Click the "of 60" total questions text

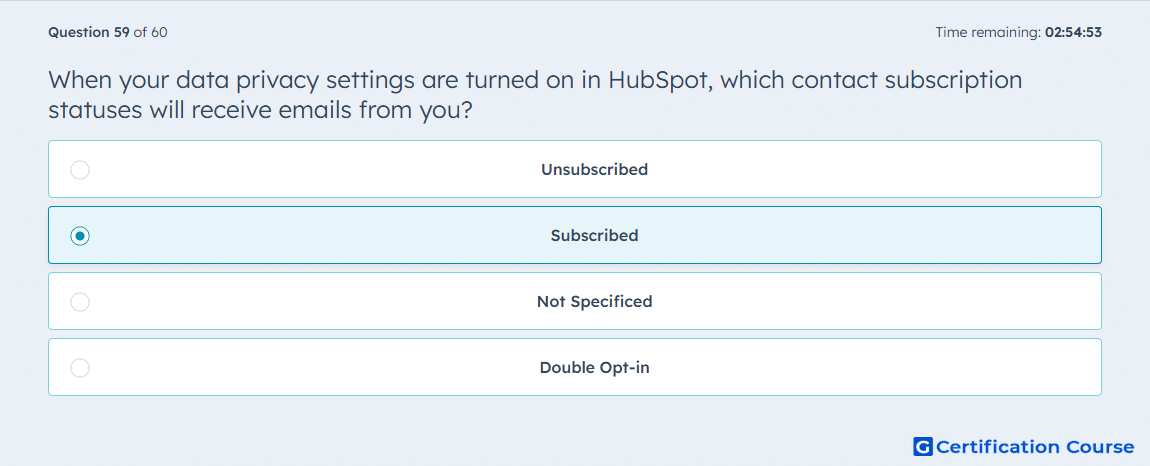coord(150,32)
